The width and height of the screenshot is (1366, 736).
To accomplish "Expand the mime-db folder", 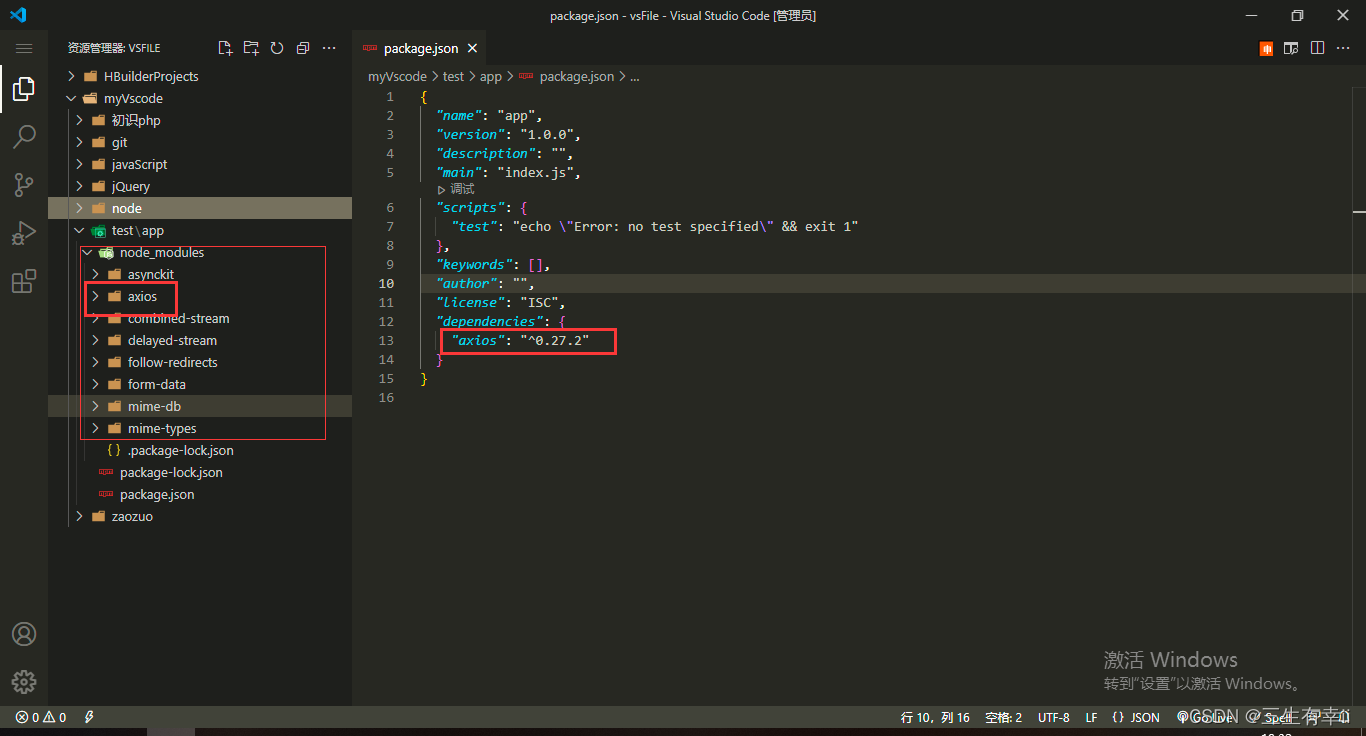I will pos(200,406).
